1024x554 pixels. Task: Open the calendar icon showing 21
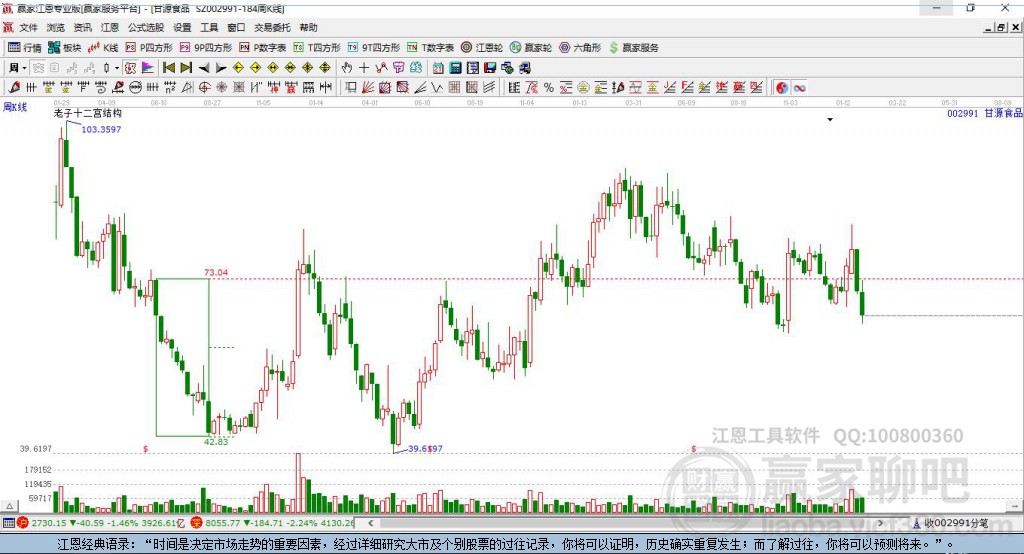tap(438, 68)
